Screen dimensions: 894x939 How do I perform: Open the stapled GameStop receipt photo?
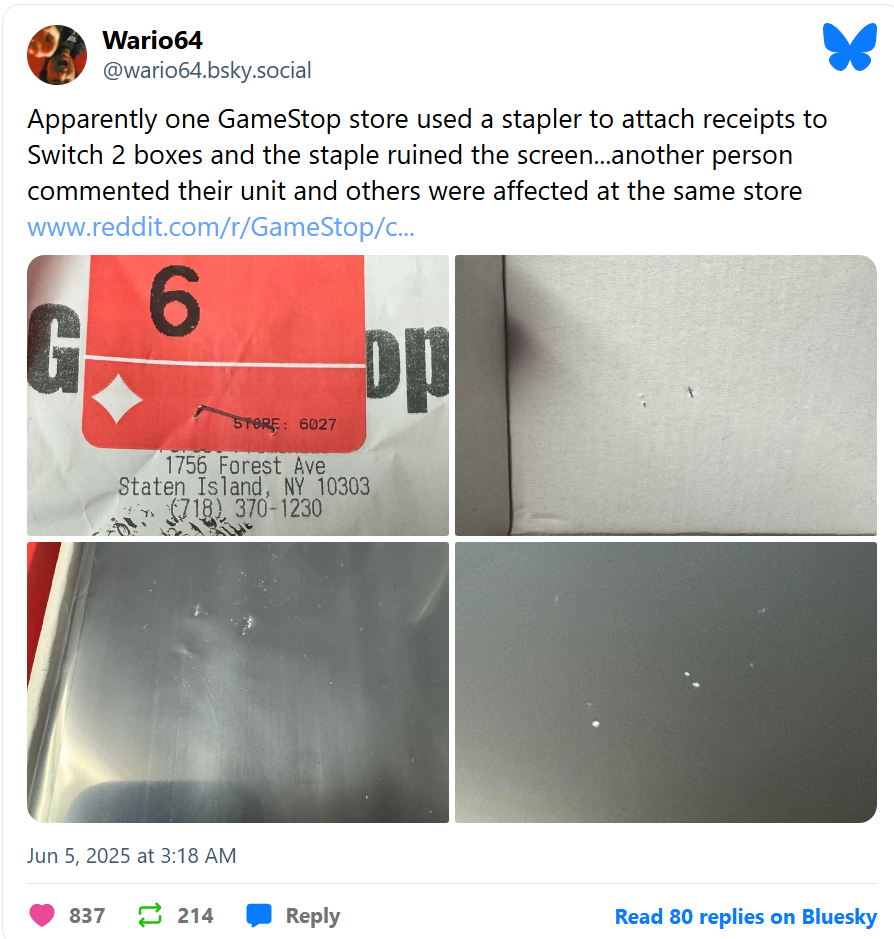[x=238, y=395]
